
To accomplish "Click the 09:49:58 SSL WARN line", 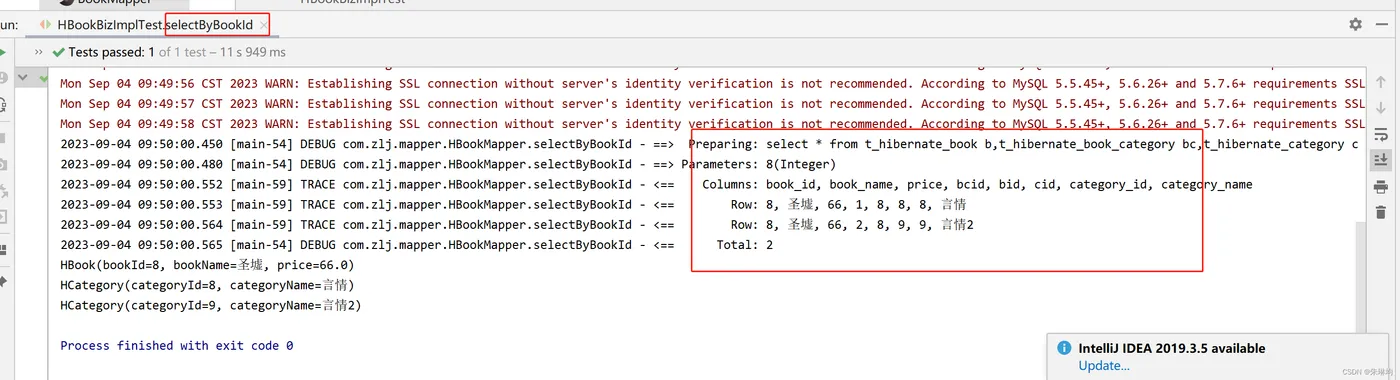I will [712, 124].
